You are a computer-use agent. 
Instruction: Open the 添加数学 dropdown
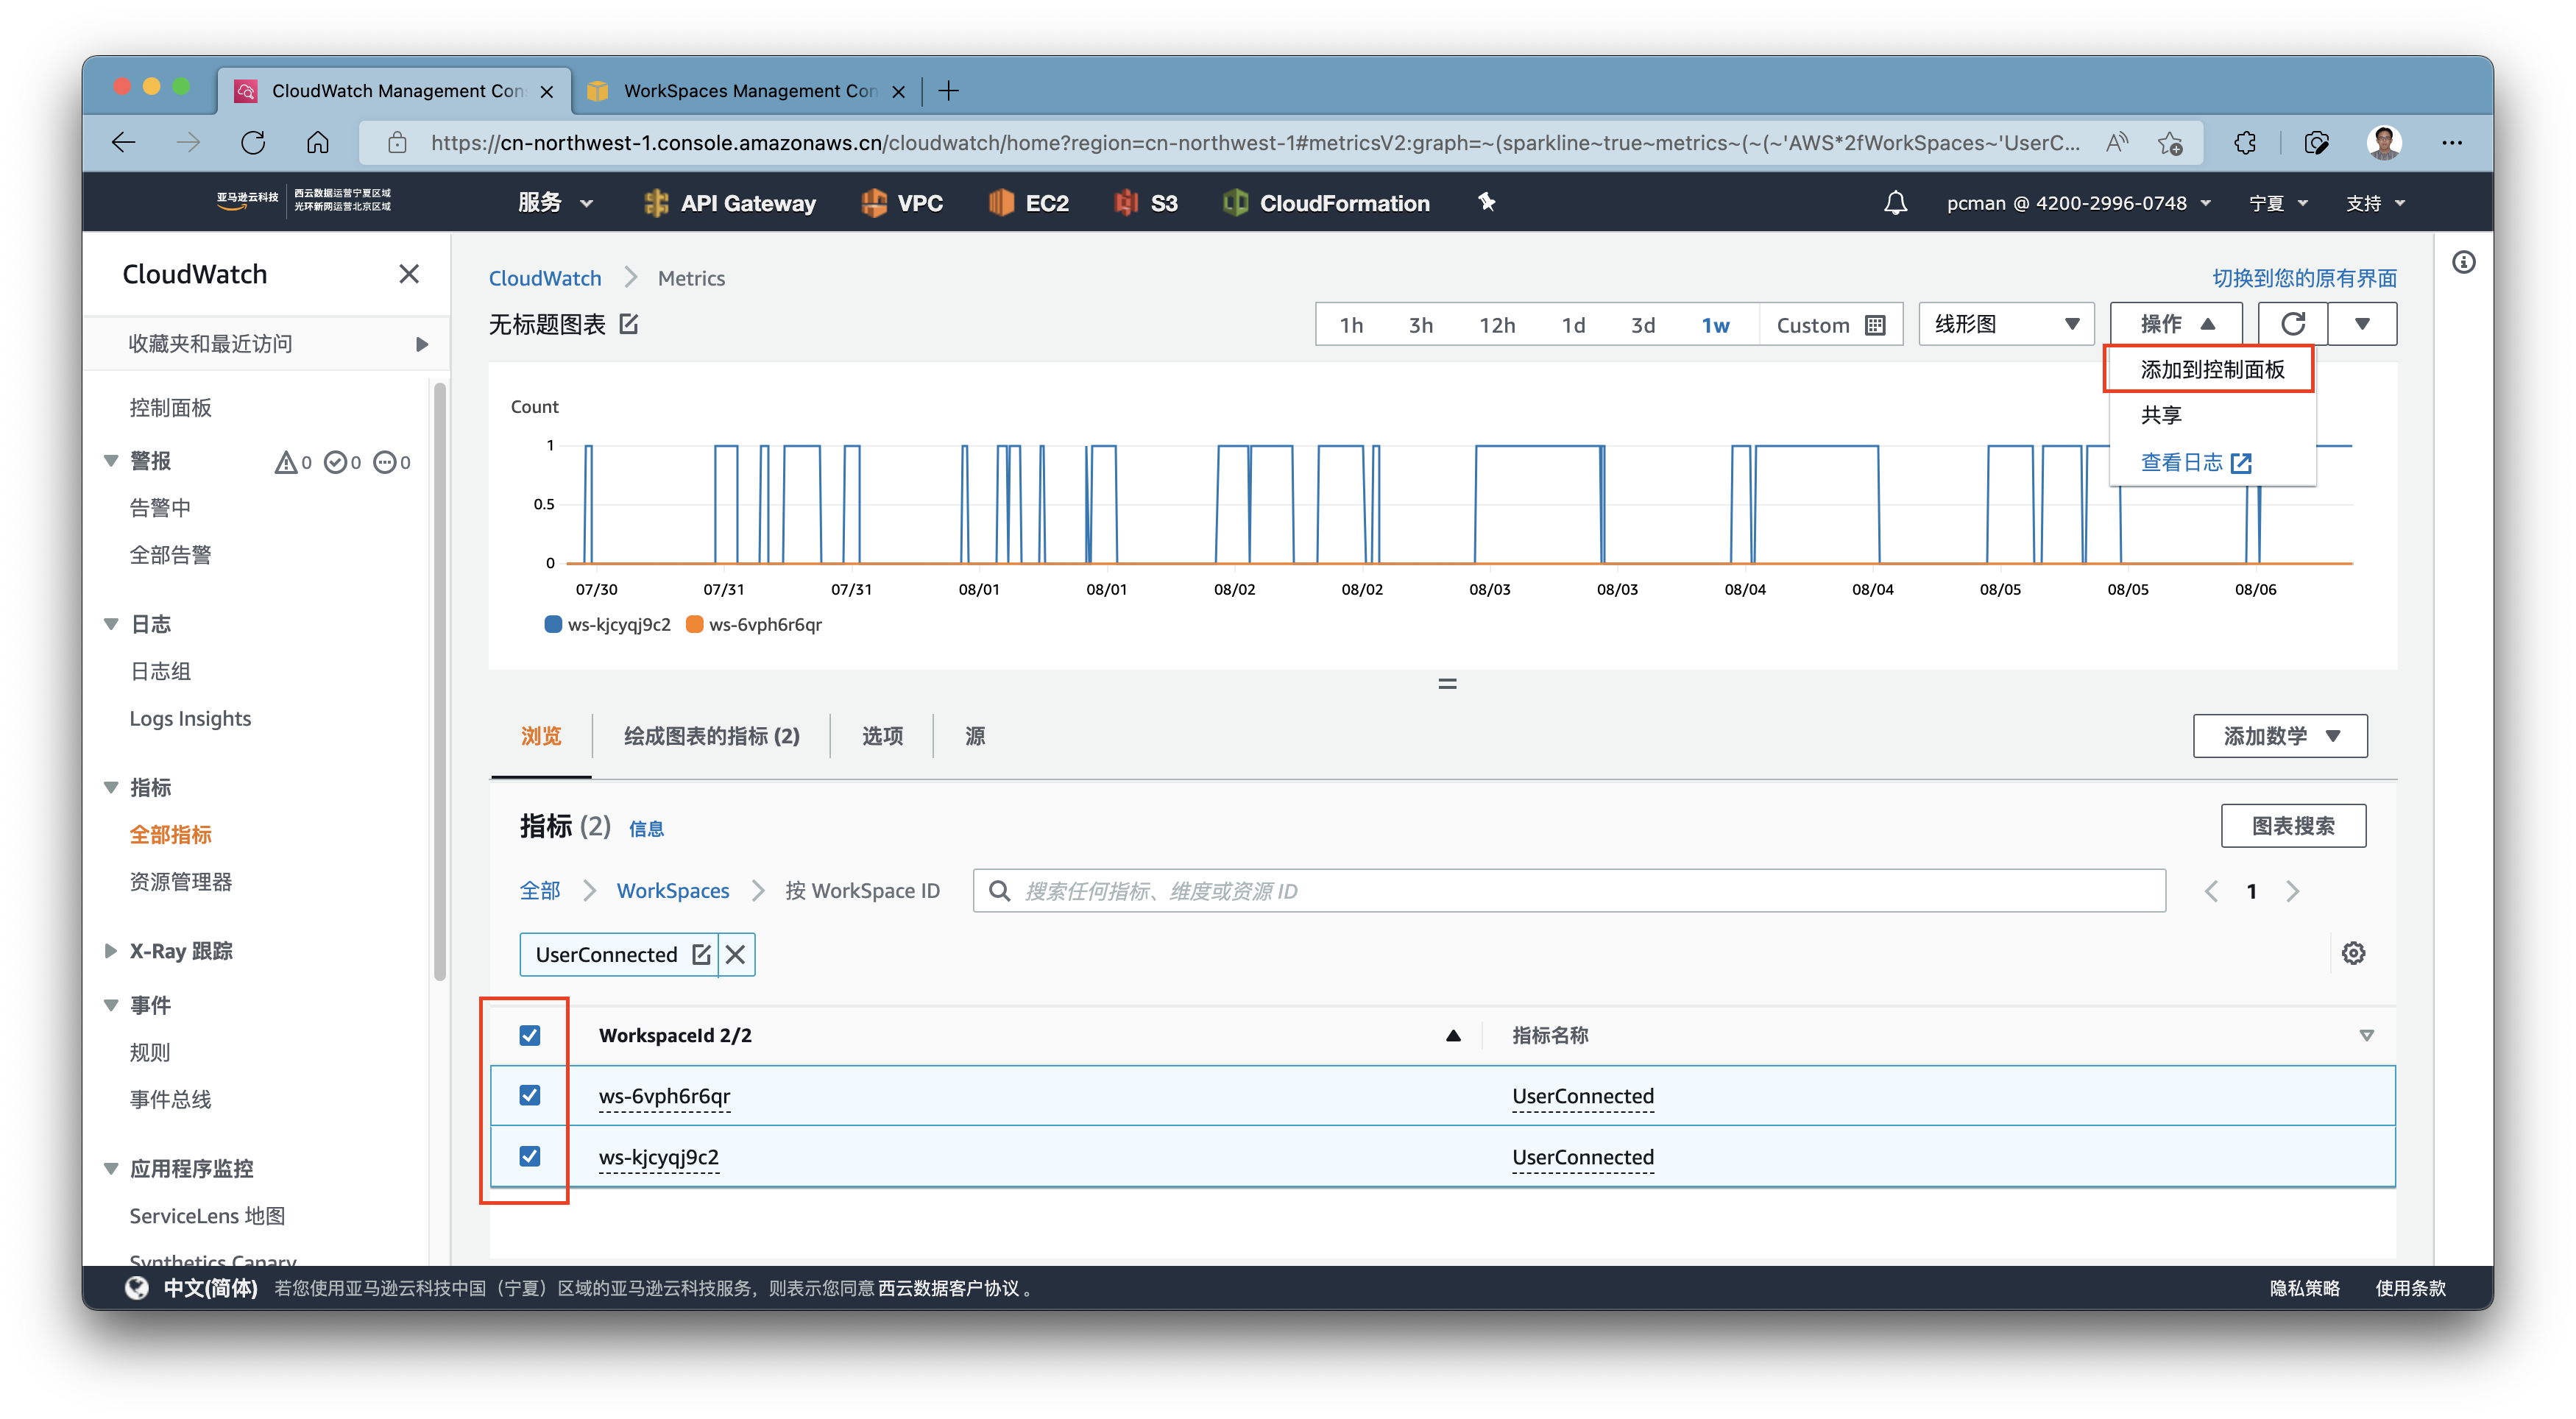click(x=2280, y=736)
